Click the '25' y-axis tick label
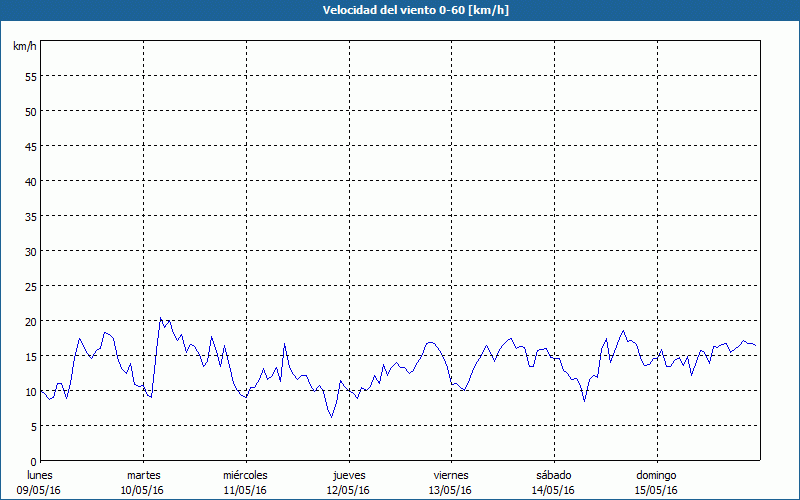 (30, 286)
